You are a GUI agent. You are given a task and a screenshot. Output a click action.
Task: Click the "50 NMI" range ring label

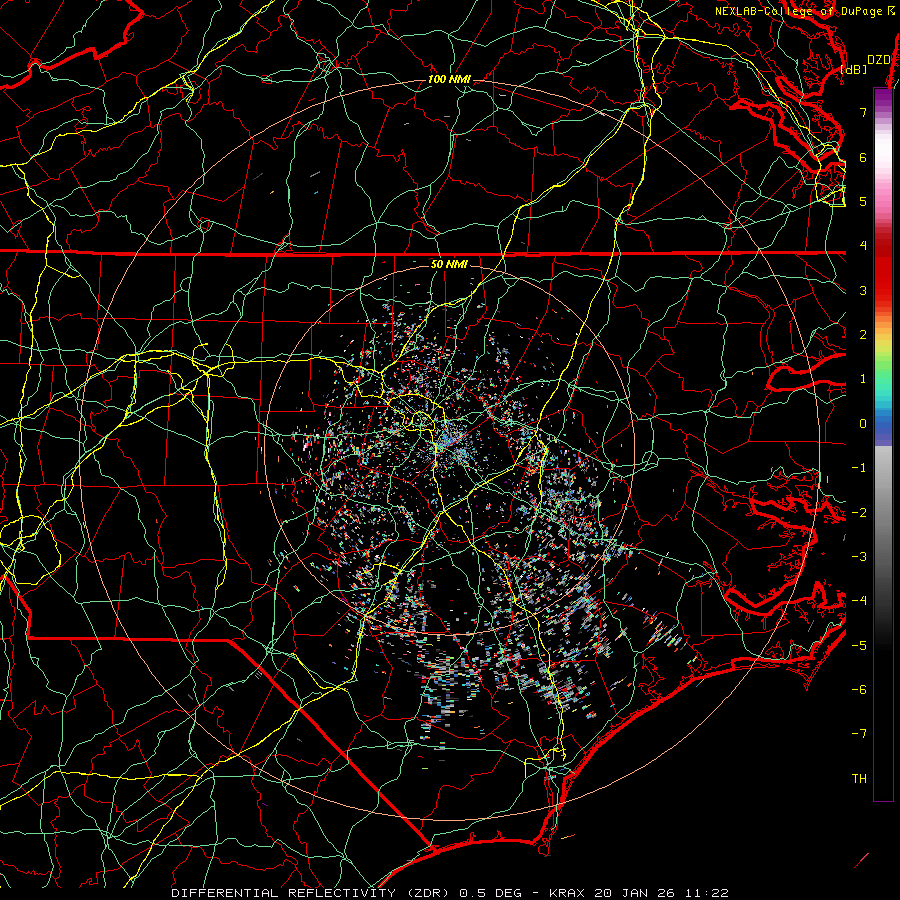point(449,264)
